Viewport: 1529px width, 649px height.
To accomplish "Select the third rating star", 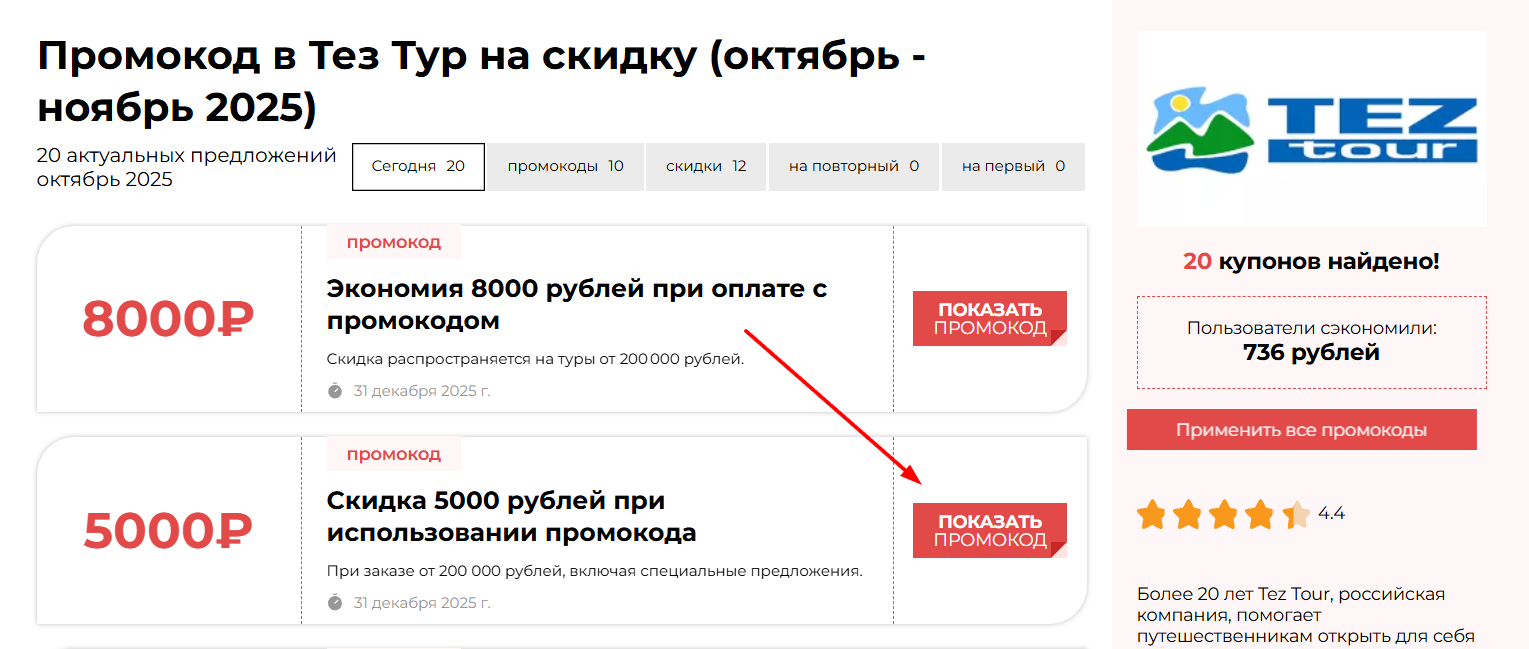I will click(1224, 515).
